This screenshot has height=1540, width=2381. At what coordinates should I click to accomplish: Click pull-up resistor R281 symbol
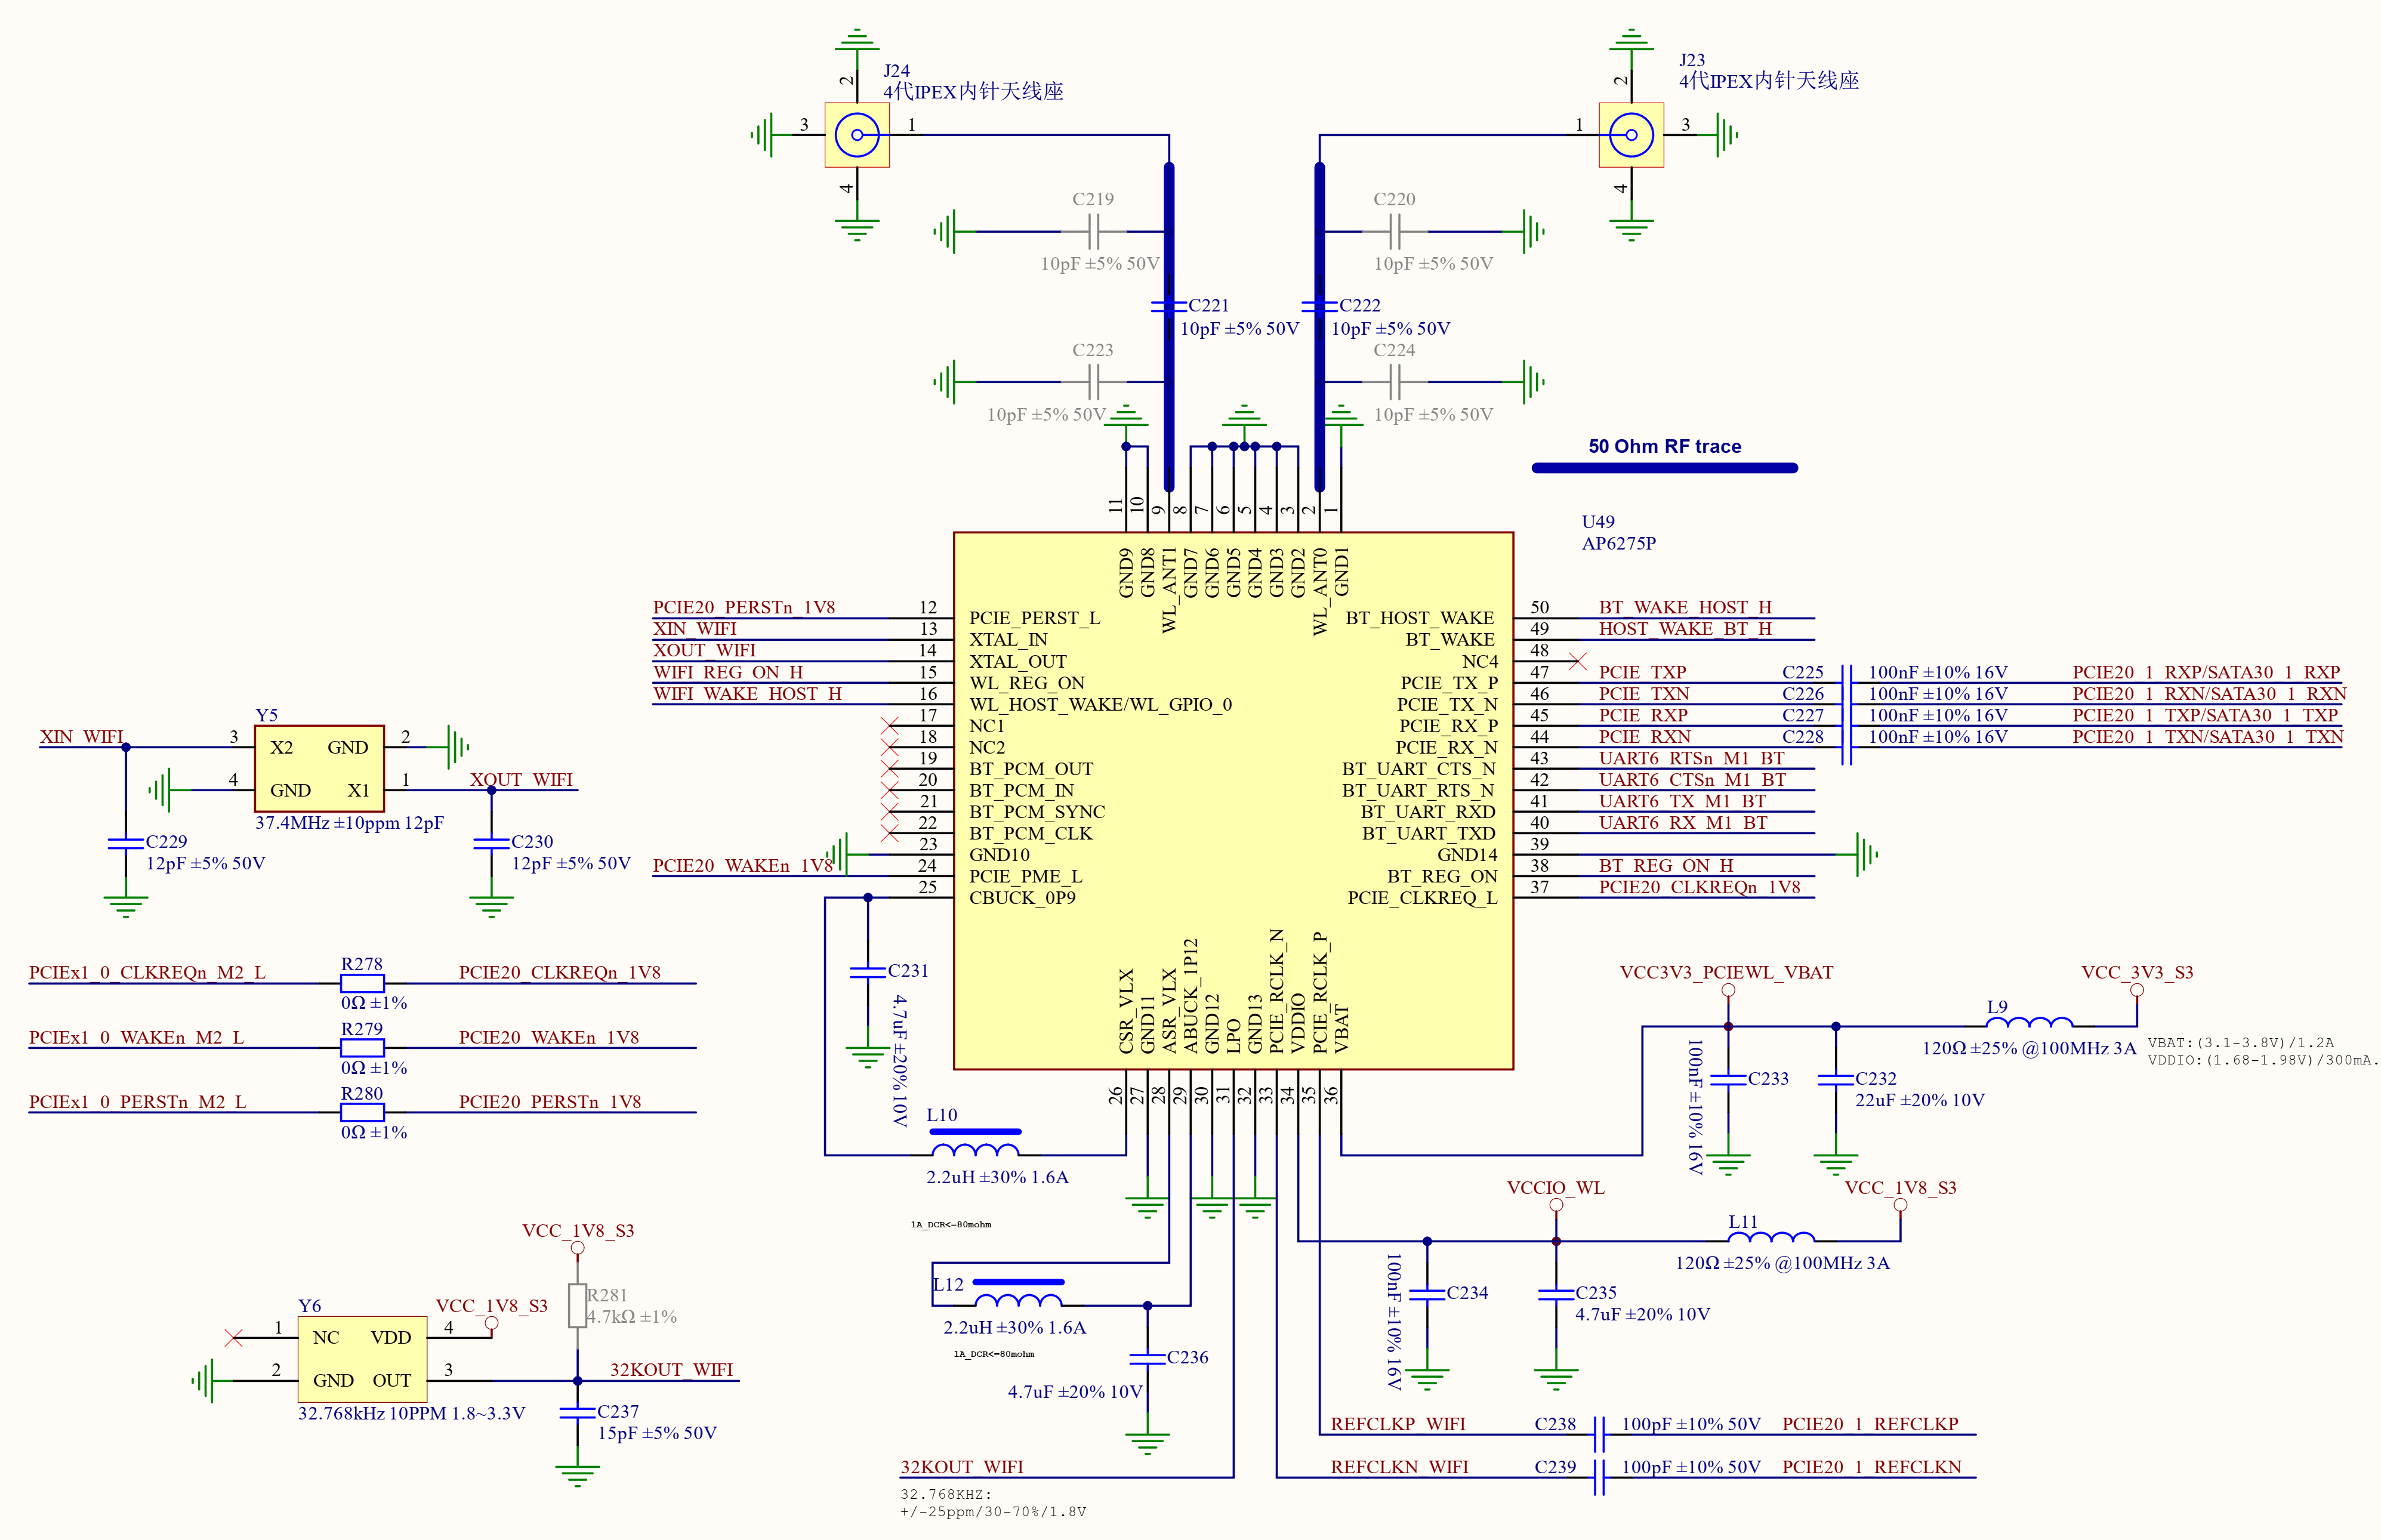577,1305
